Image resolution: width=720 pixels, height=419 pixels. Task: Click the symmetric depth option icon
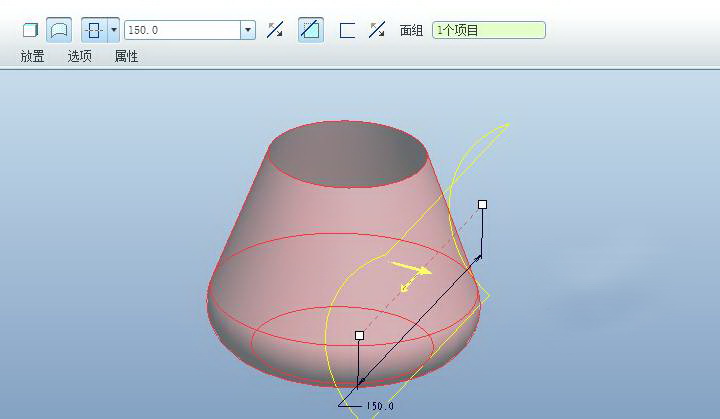tap(94, 30)
